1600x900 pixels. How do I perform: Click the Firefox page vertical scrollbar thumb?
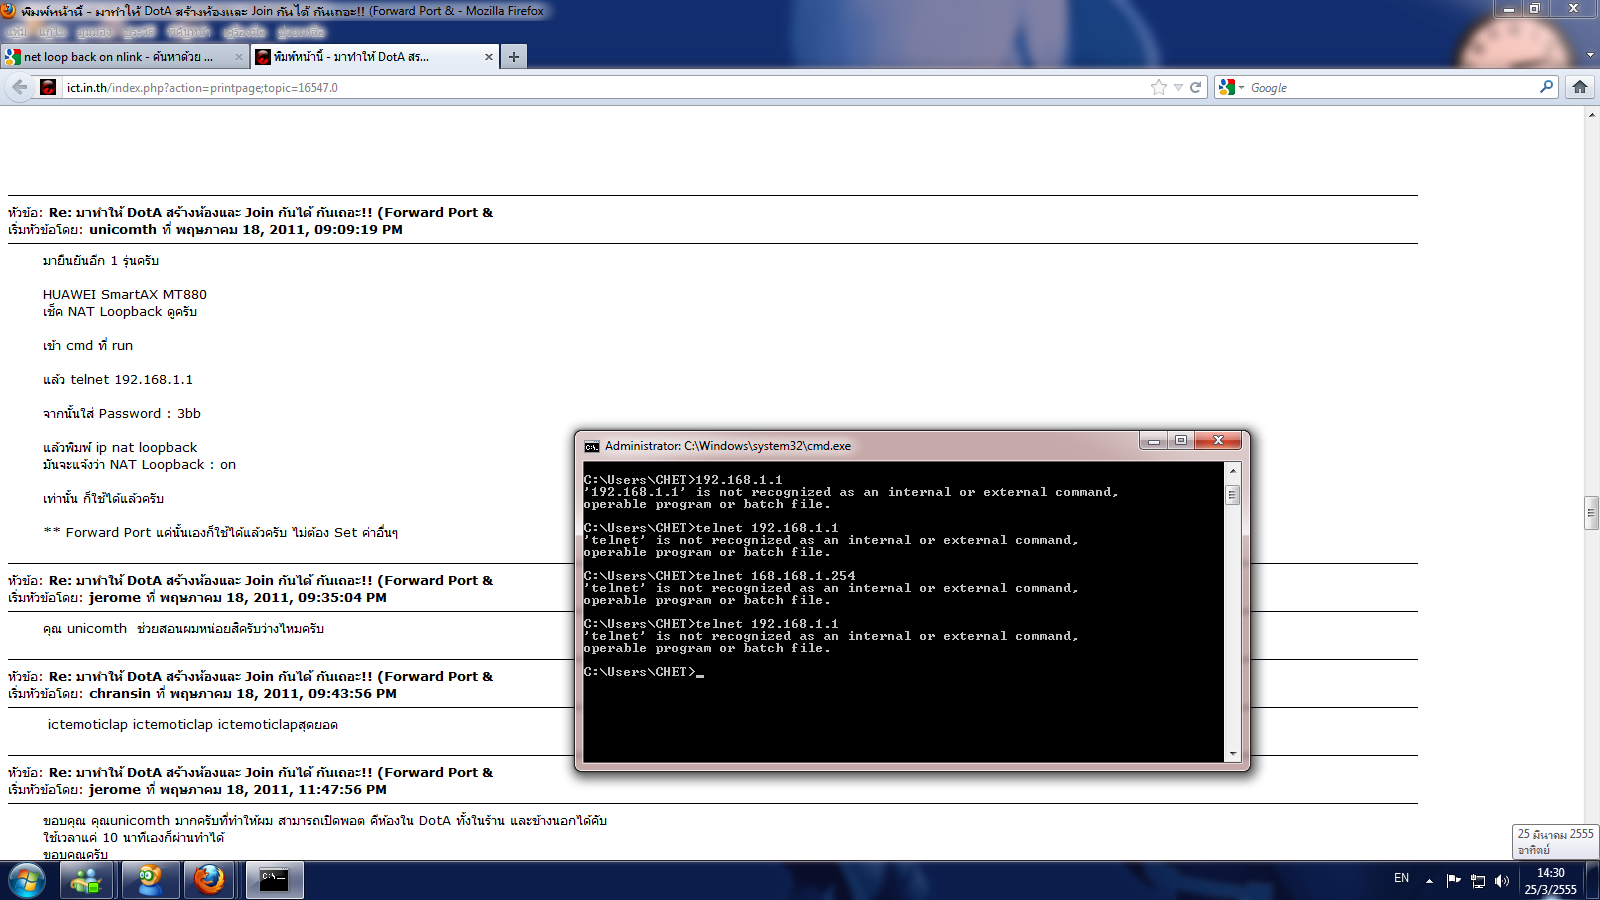tap(1591, 512)
